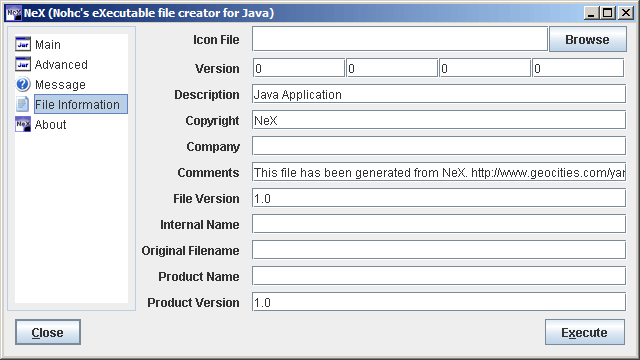640x360 pixels.
Task: Open the Main section
Action: pos(48,44)
